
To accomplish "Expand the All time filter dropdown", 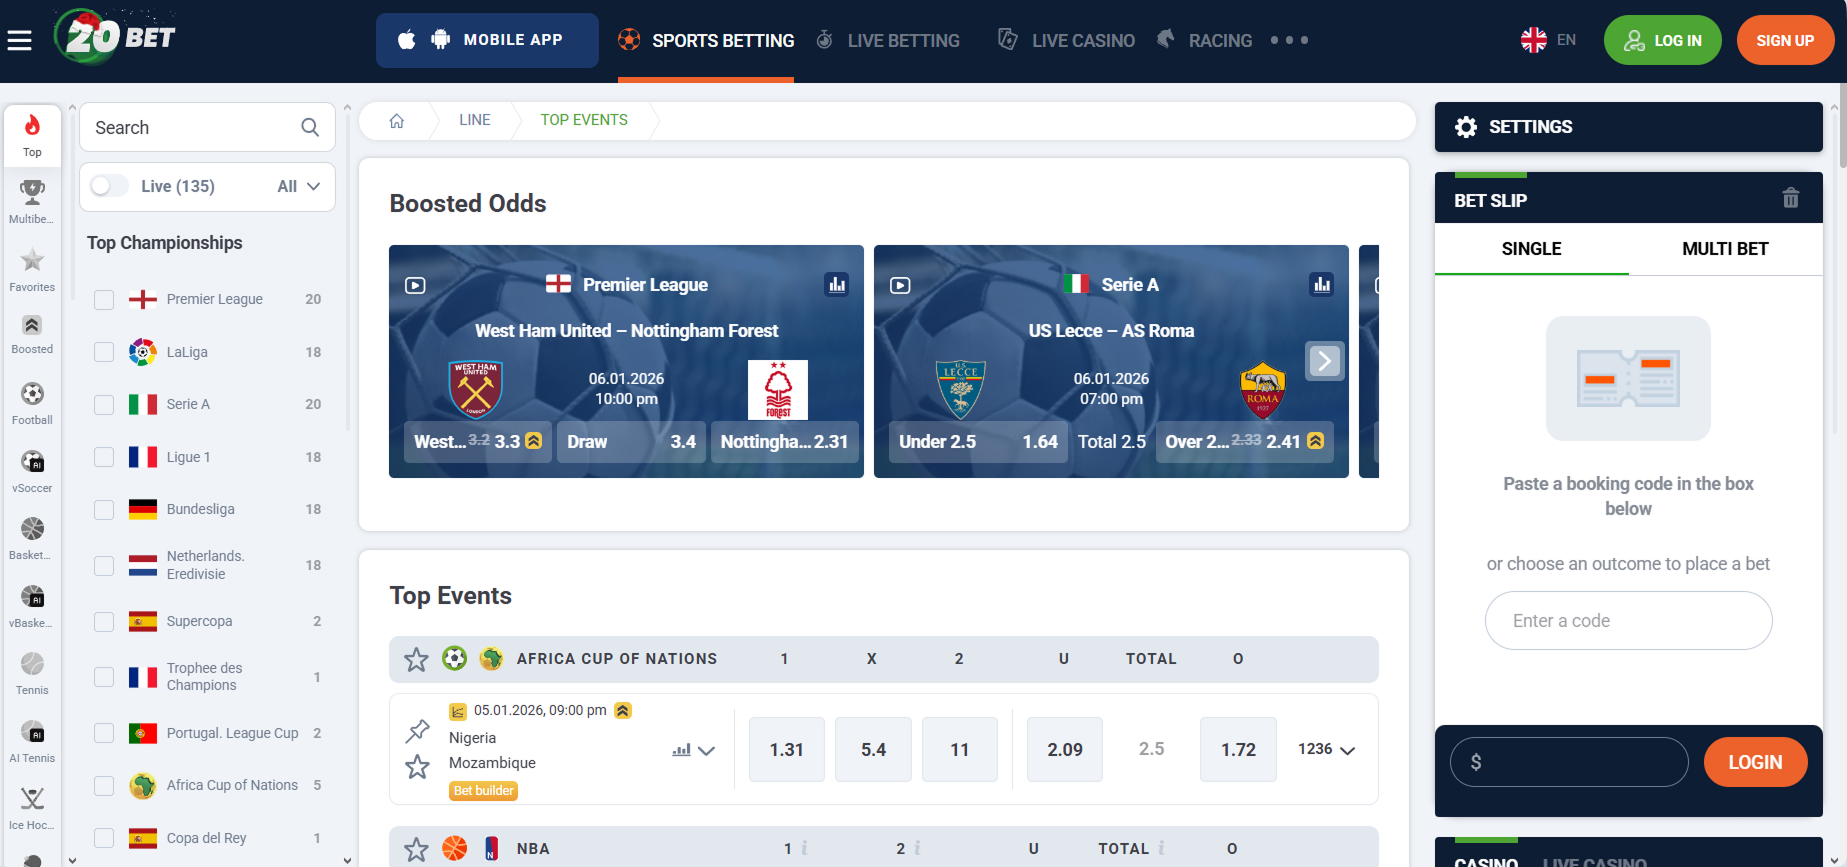I will pos(299,187).
